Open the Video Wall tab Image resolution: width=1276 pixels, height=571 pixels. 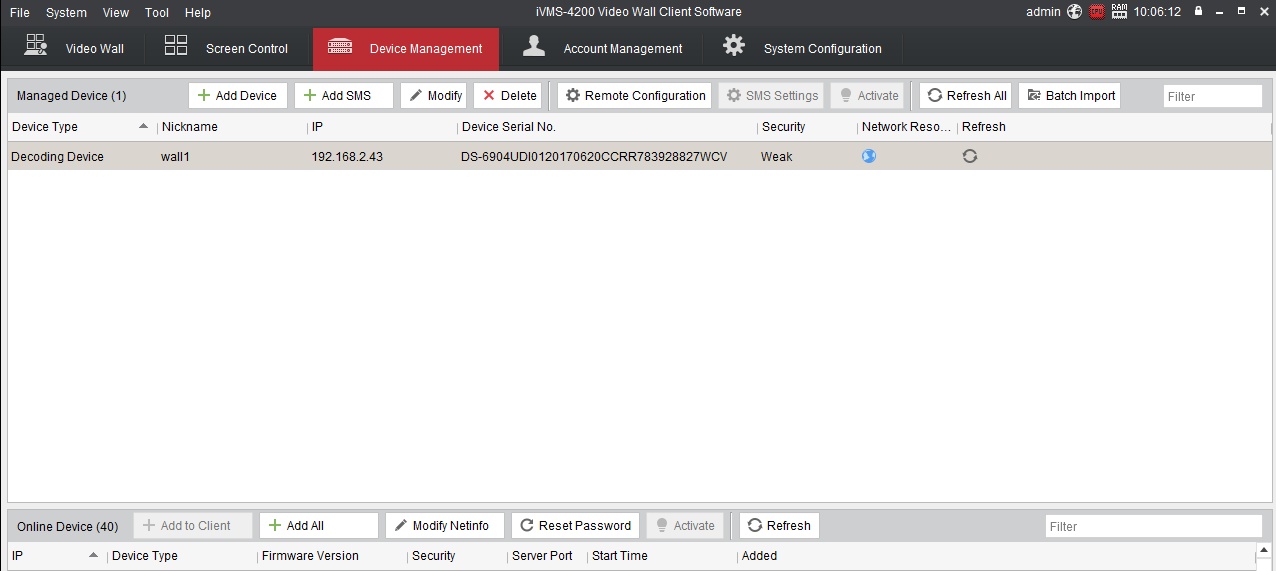75,48
